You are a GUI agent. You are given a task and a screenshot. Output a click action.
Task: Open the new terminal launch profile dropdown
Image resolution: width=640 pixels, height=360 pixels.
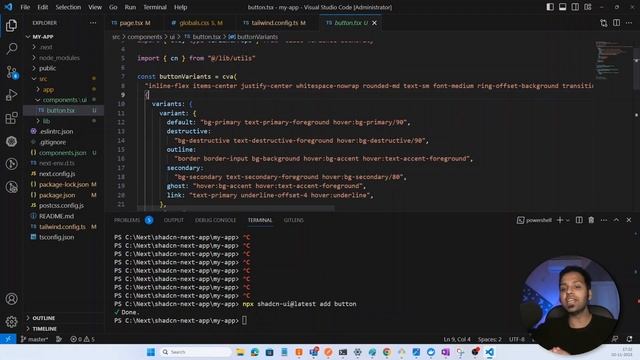coord(568,220)
